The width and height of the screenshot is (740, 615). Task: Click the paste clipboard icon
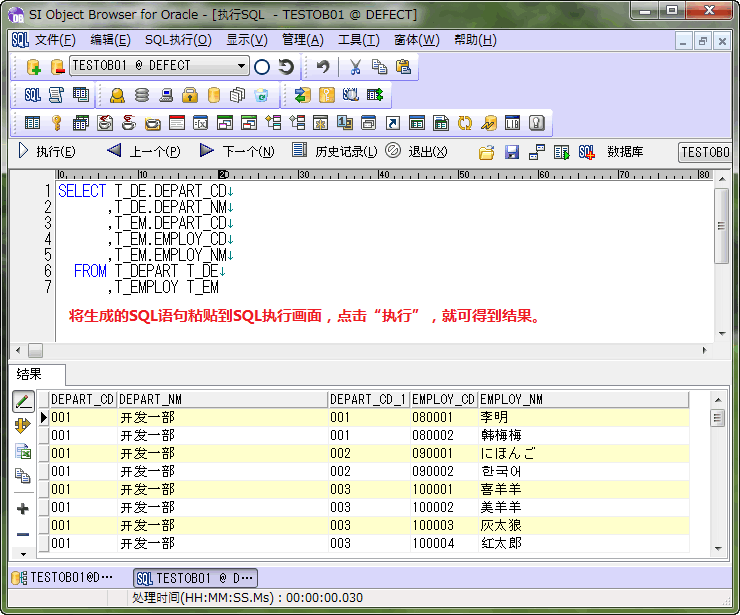403,67
